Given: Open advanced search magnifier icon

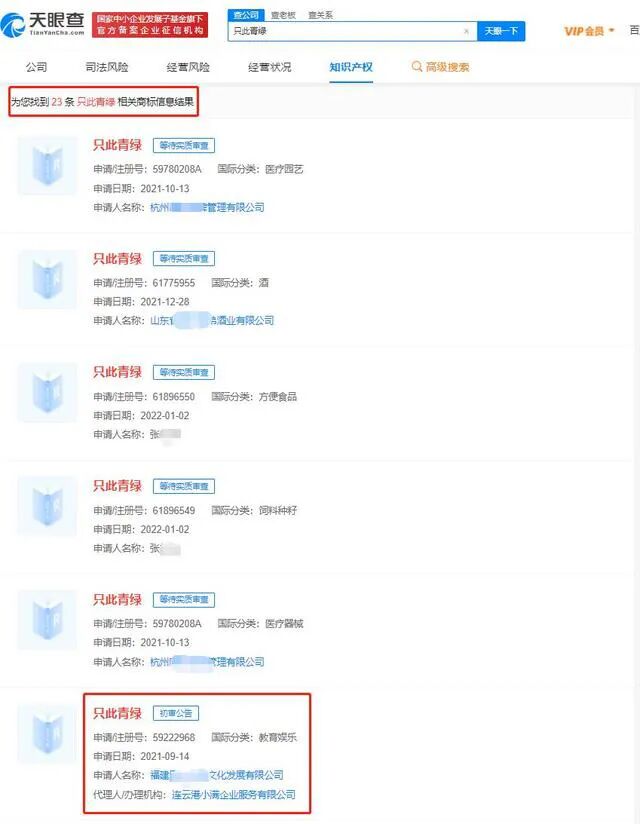Looking at the screenshot, I should [x=417, y=67].
